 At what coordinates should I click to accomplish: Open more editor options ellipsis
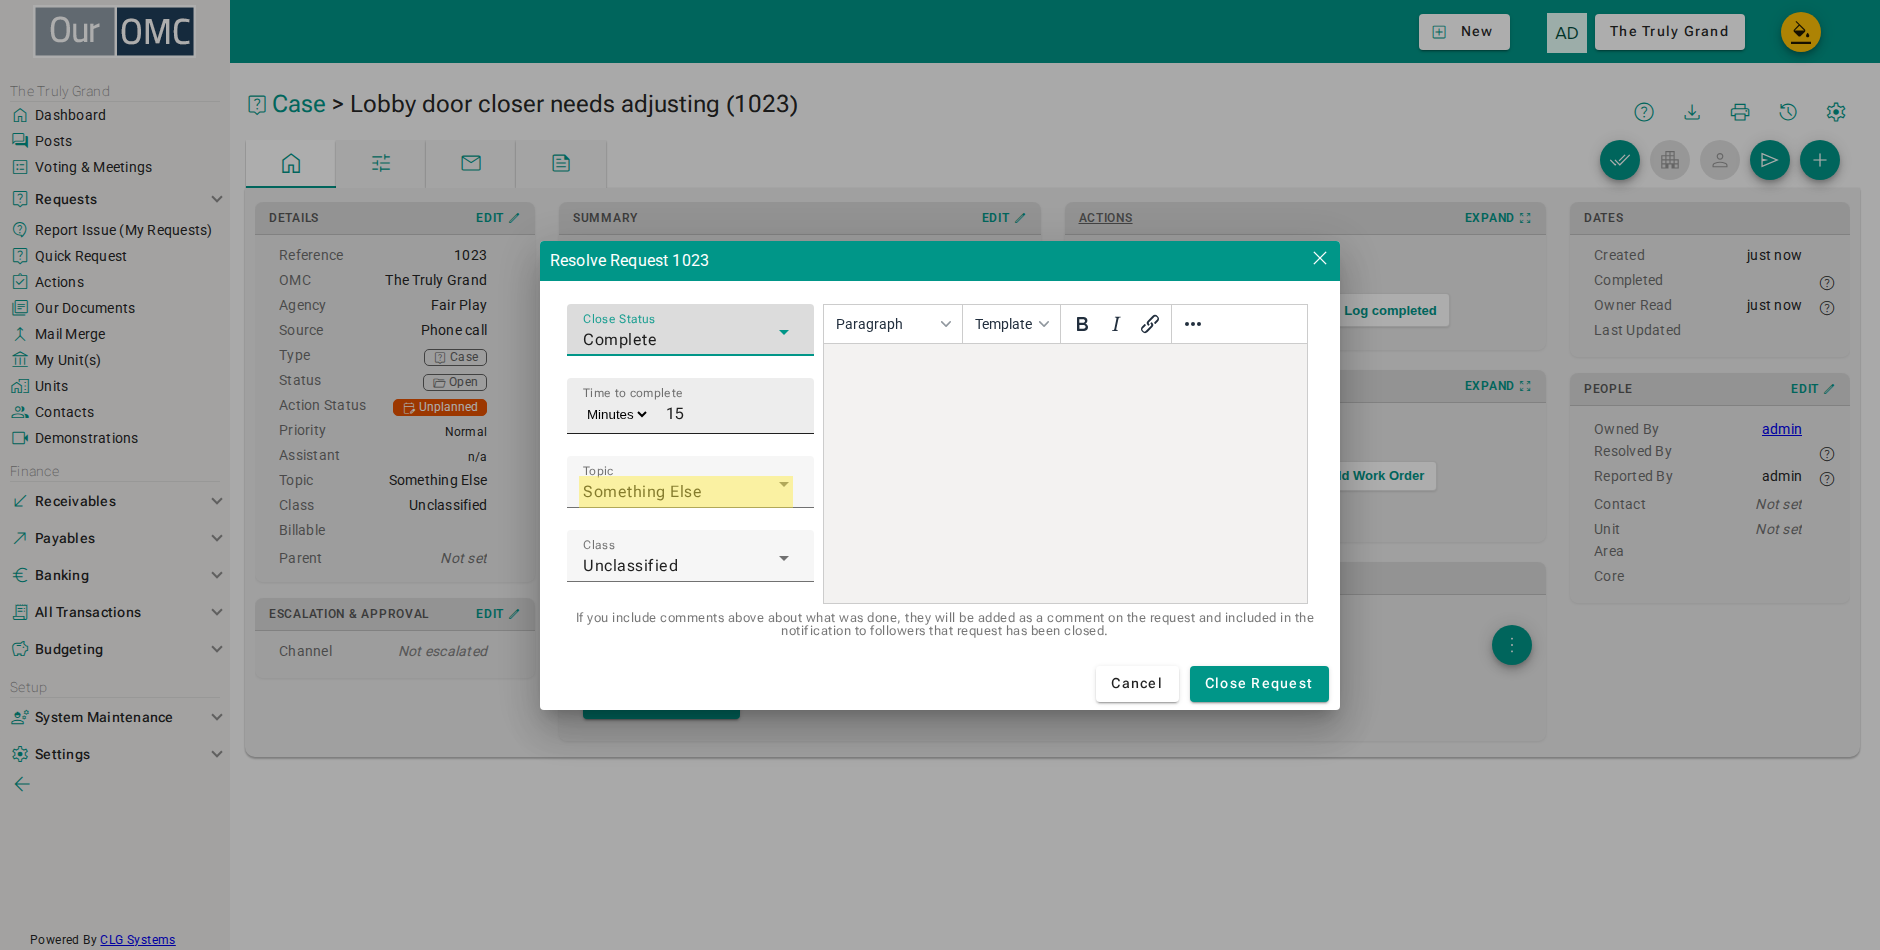tap(1193, 324)
